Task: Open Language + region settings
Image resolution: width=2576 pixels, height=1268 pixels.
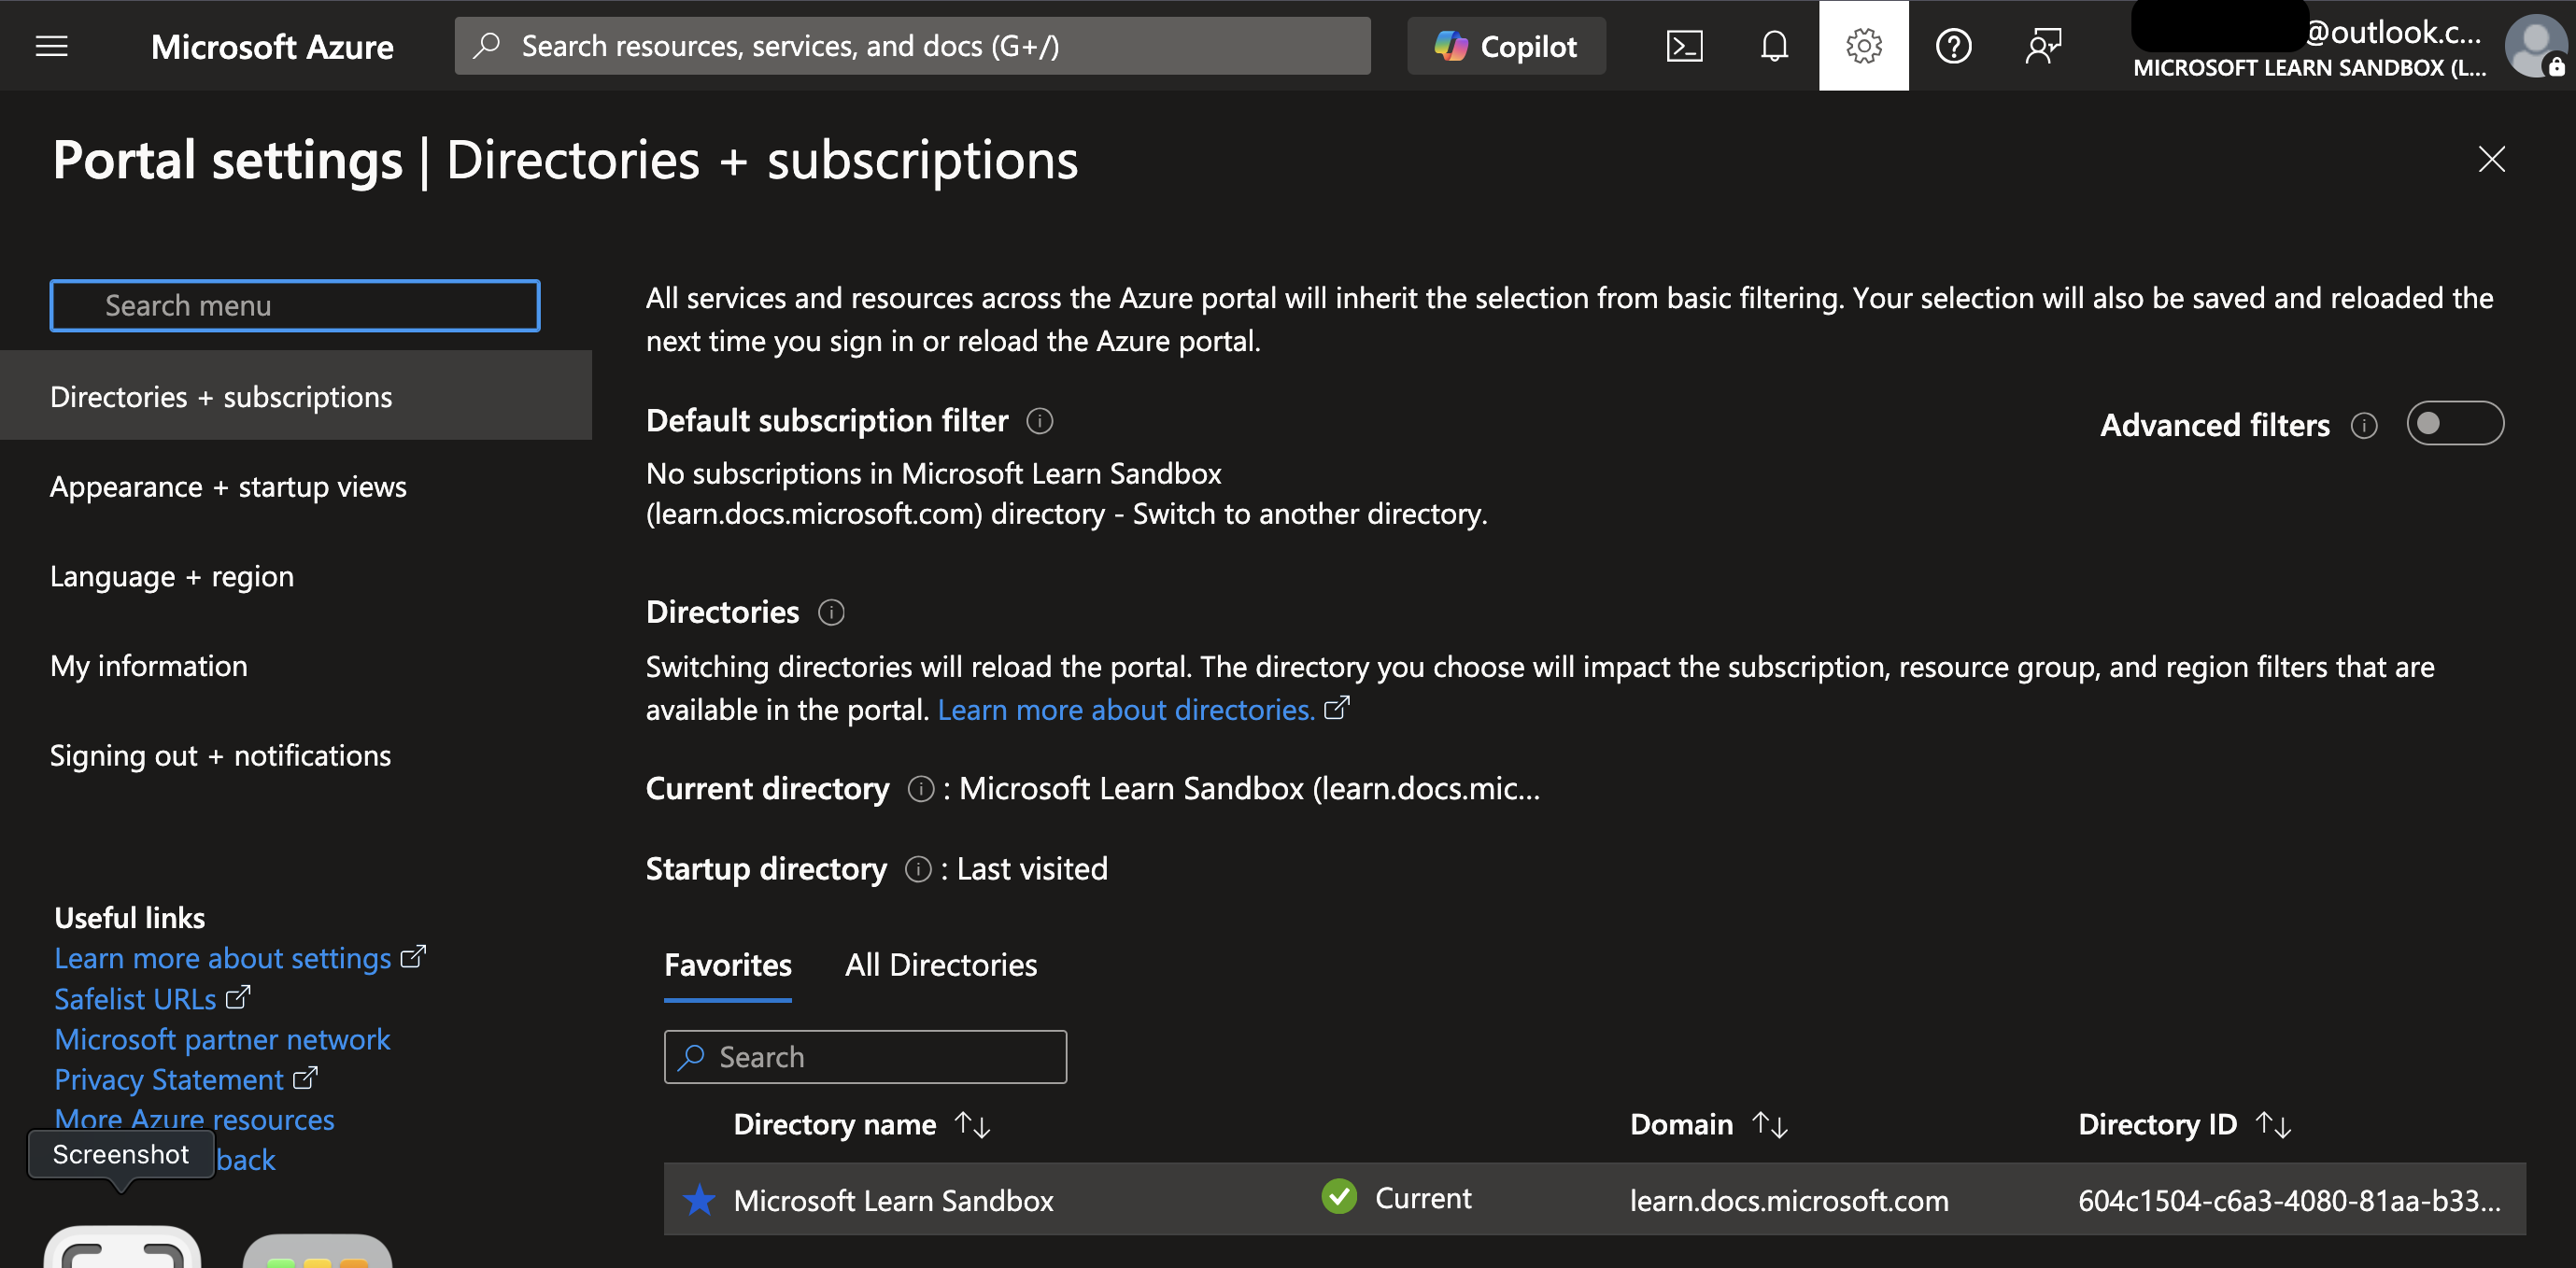Action: click(x=172, y=576)
